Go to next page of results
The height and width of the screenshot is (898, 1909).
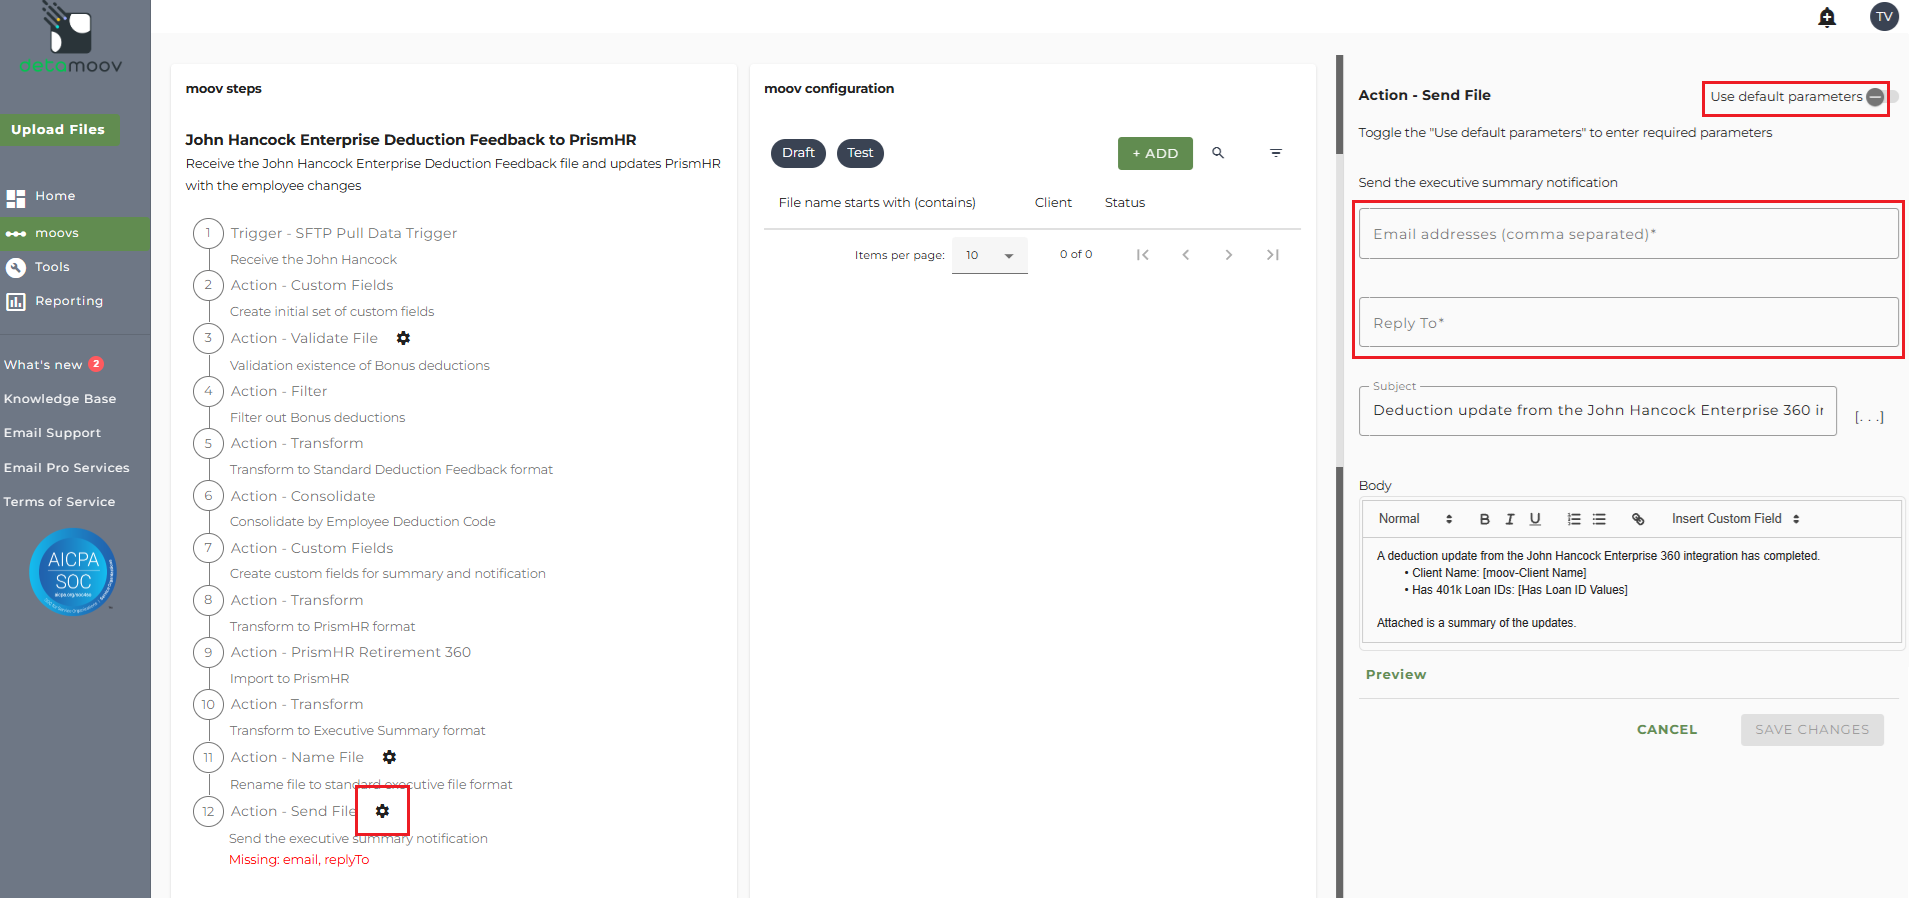(1229, 255)
